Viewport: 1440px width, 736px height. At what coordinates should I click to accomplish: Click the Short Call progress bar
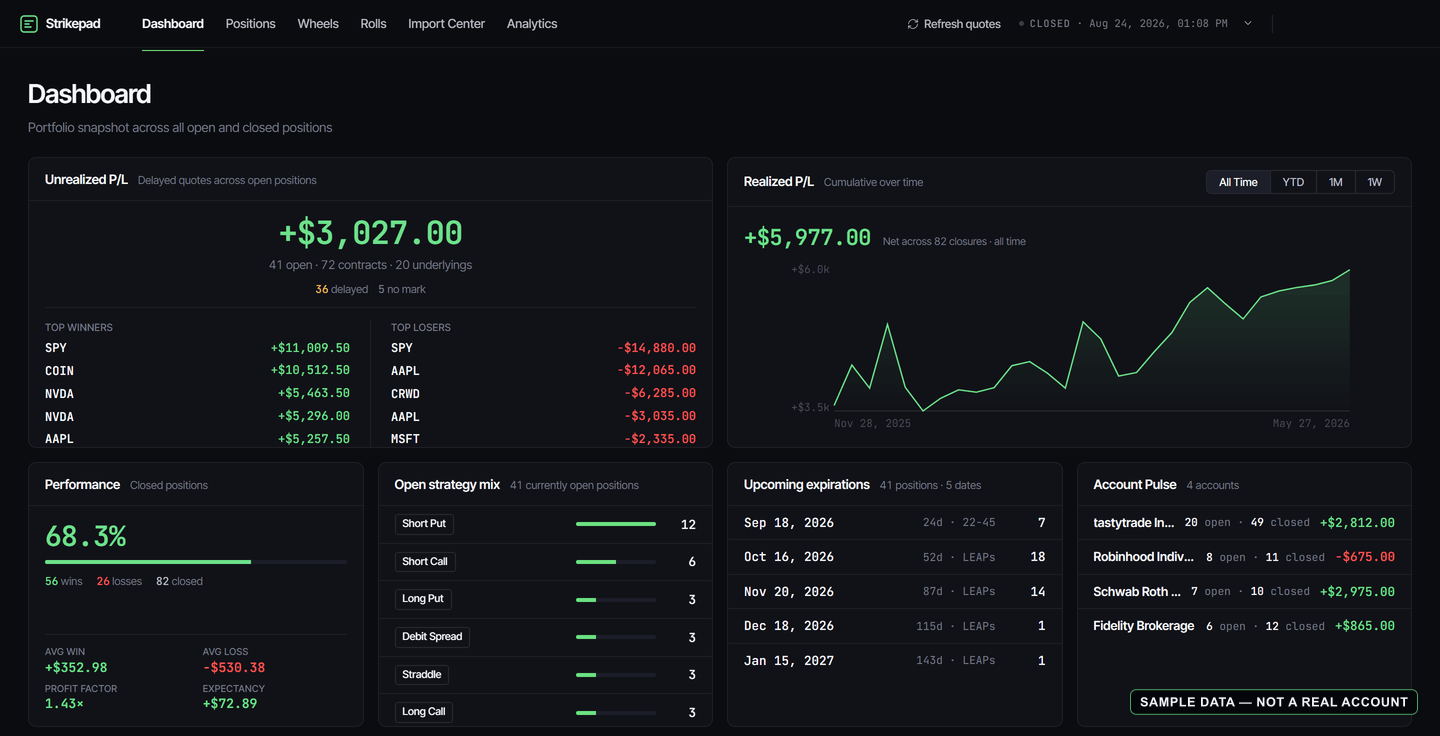point(616,562)
